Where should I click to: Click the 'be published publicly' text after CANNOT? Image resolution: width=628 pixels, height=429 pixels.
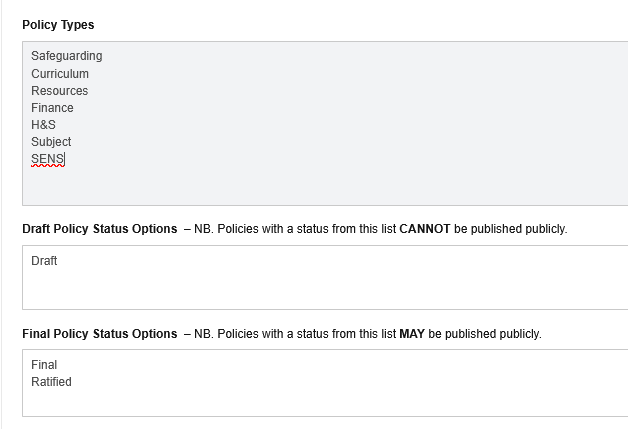tap(511, 229)
